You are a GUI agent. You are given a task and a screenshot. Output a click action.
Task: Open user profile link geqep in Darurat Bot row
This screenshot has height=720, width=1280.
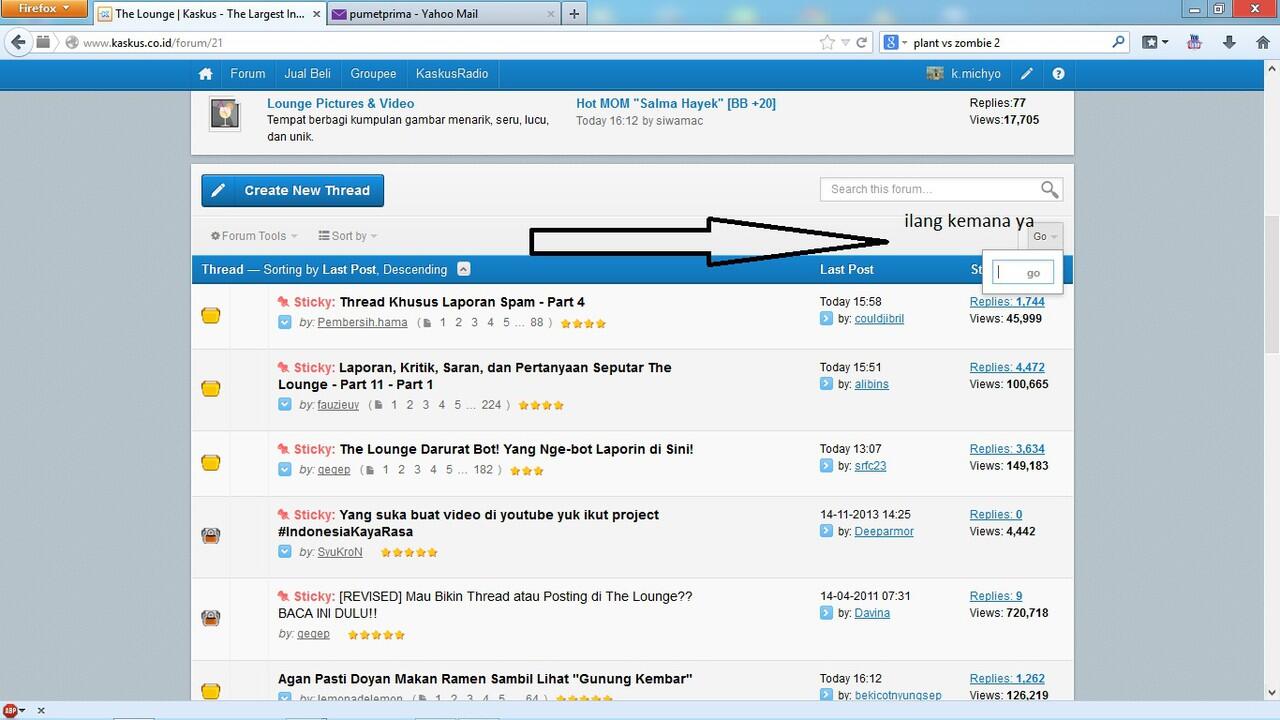tap(334, 470)
